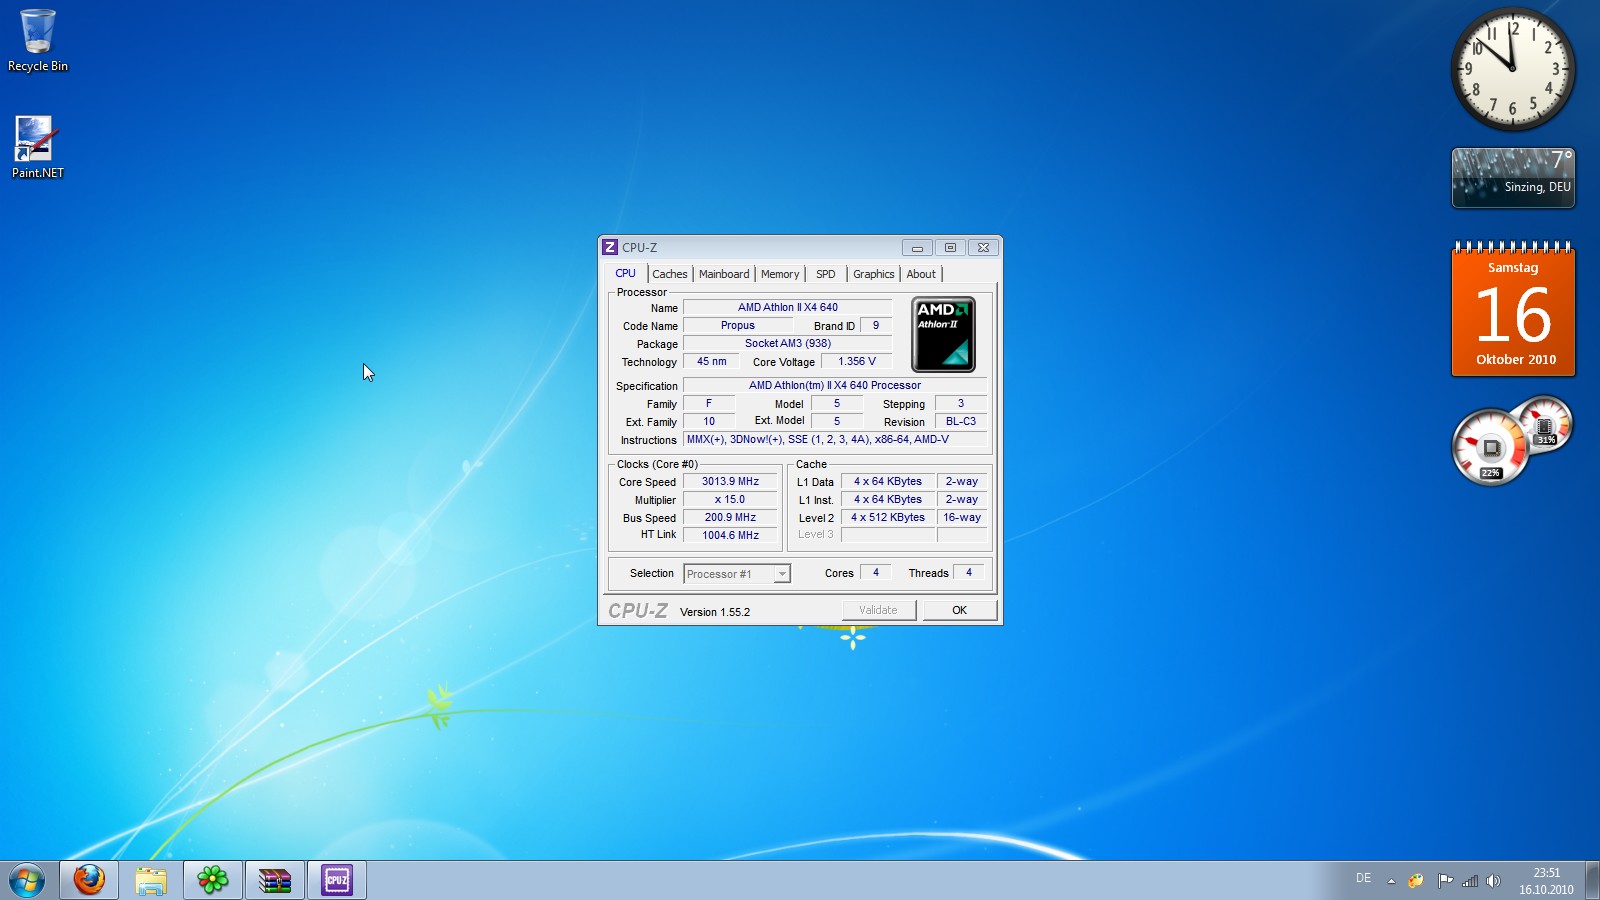
Task: Click the Brand ID value "9"
Action: (876, 325)
